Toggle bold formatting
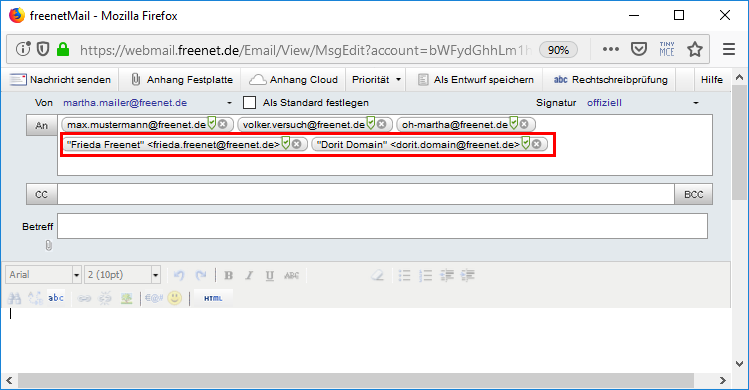Image resolution: width=749 pixels, height=390 pixels. click(x=228, y=275)
